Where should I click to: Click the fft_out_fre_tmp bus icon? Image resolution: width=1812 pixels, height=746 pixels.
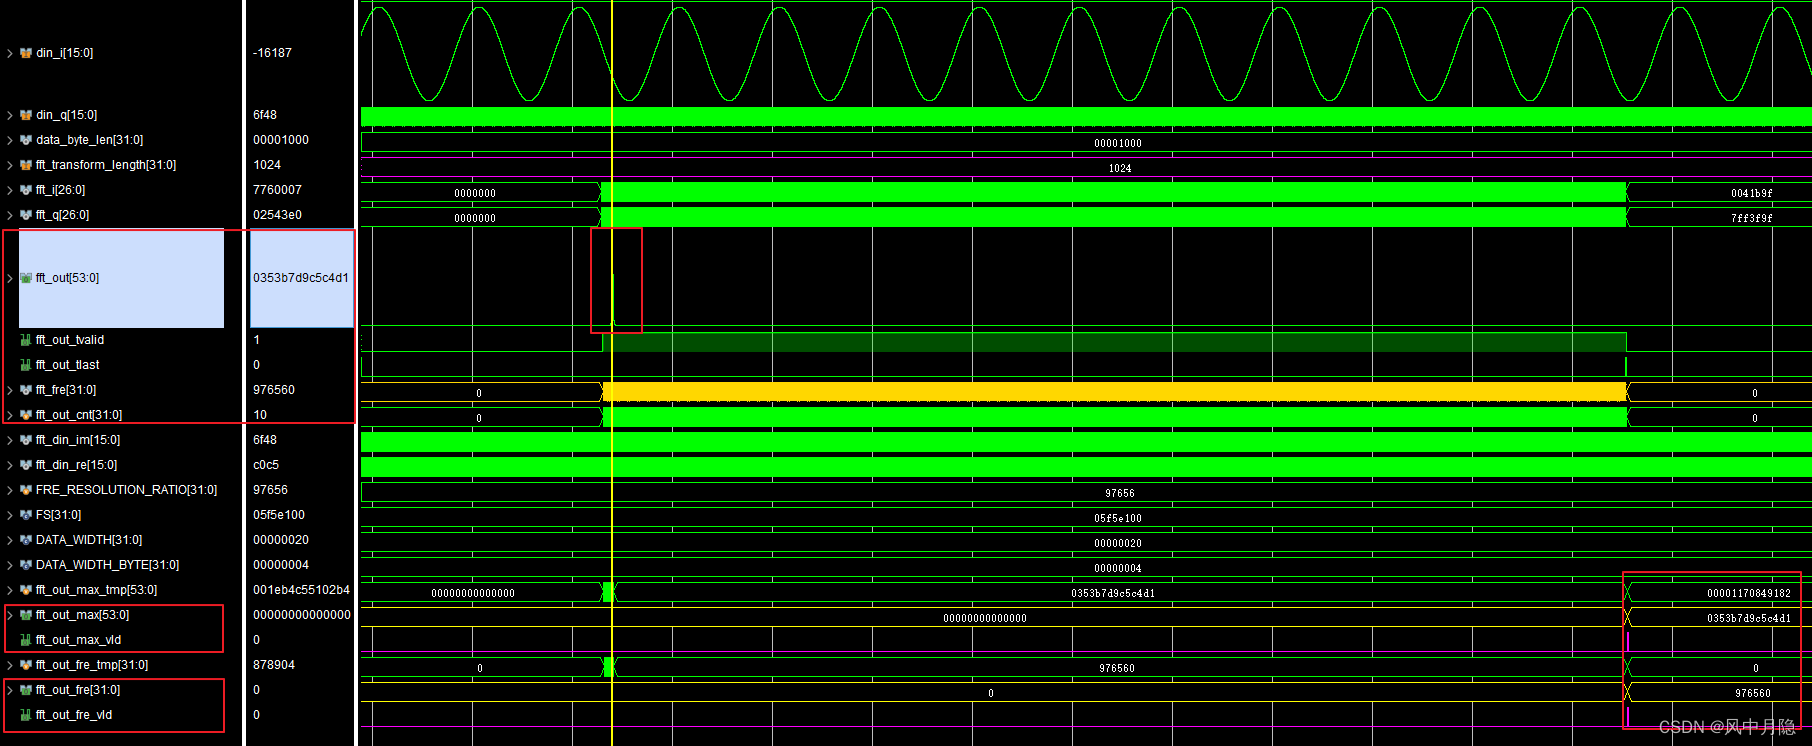point(26,665)
